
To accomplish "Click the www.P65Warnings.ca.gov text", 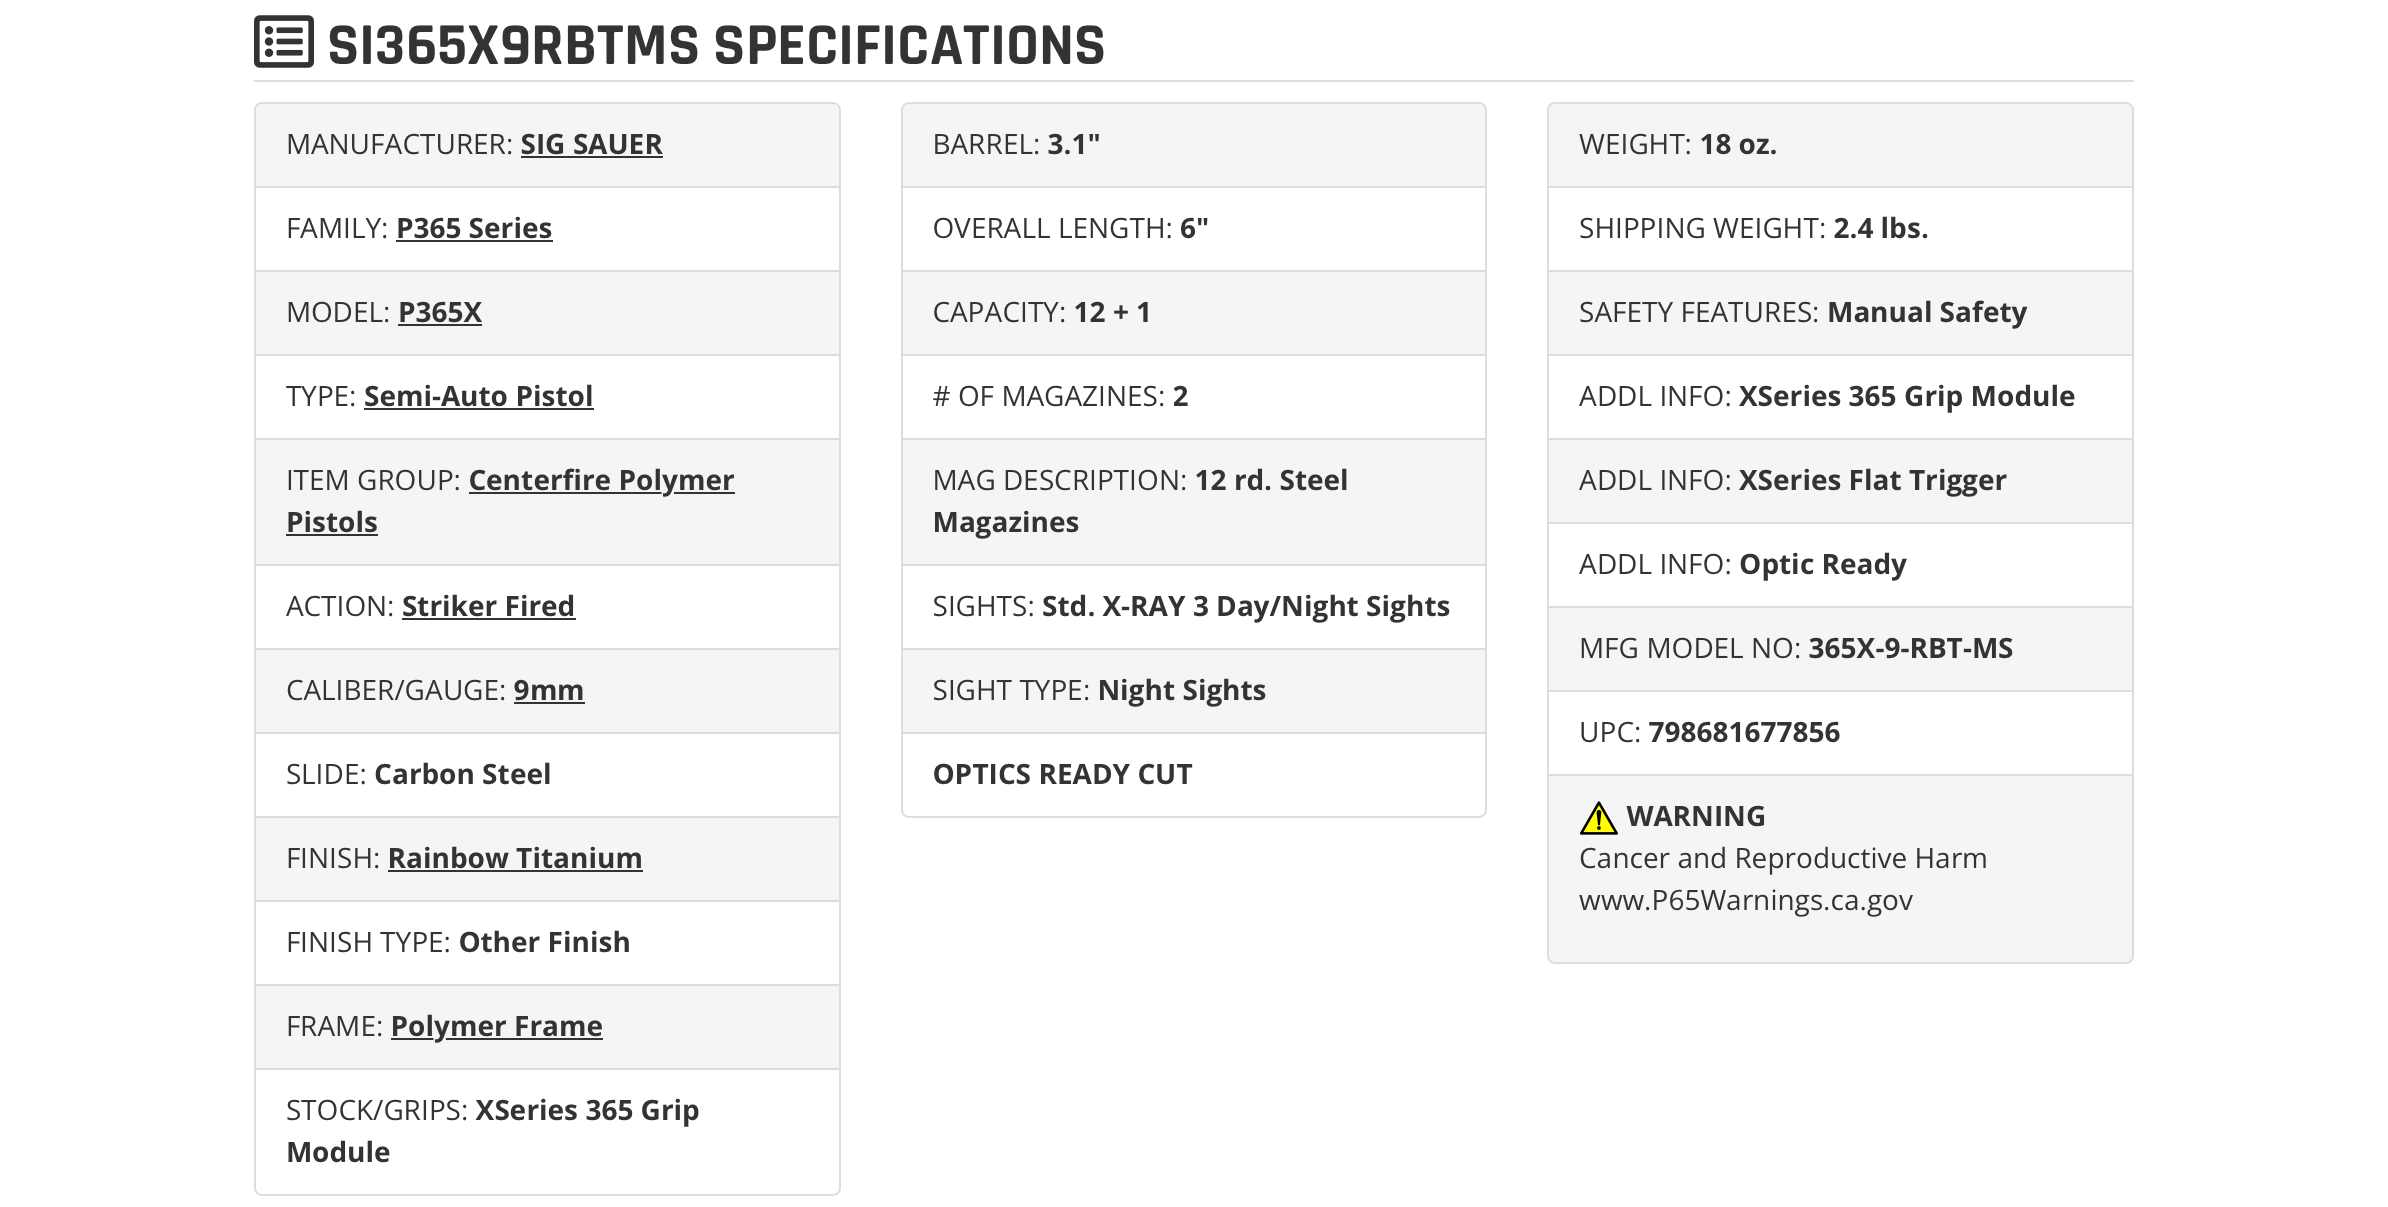I will [1746, 900].
